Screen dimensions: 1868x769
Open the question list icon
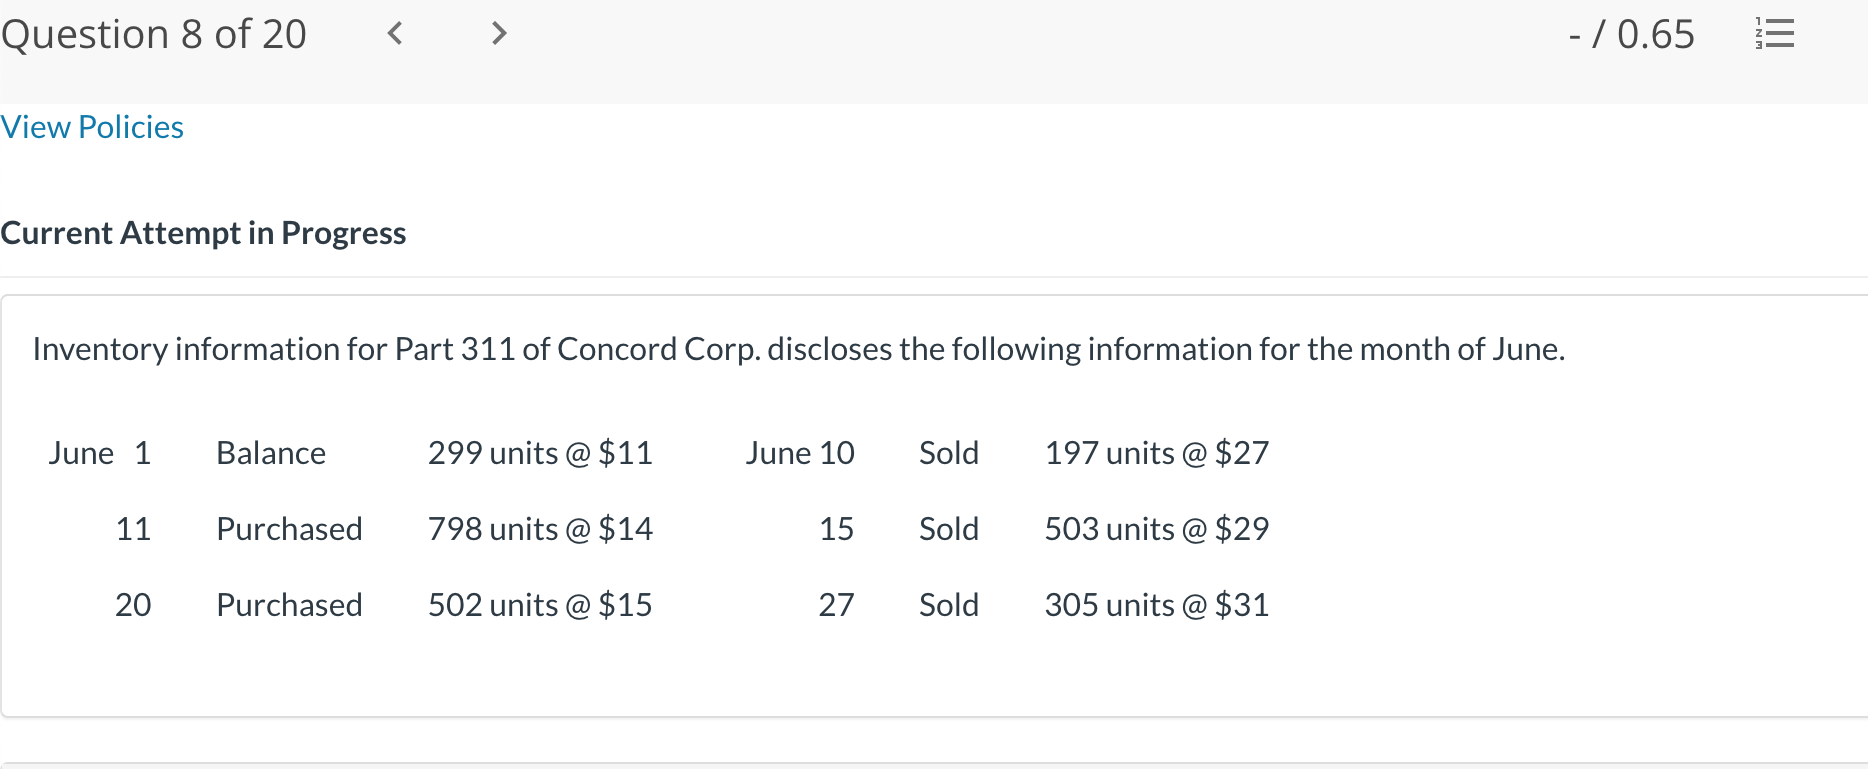point(1775,34)
